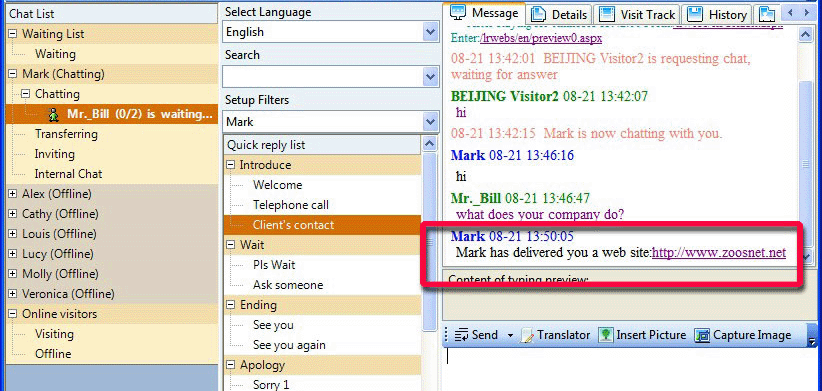Collapse the Wait quick reply group
822x391 pixels.
(231, 245)
